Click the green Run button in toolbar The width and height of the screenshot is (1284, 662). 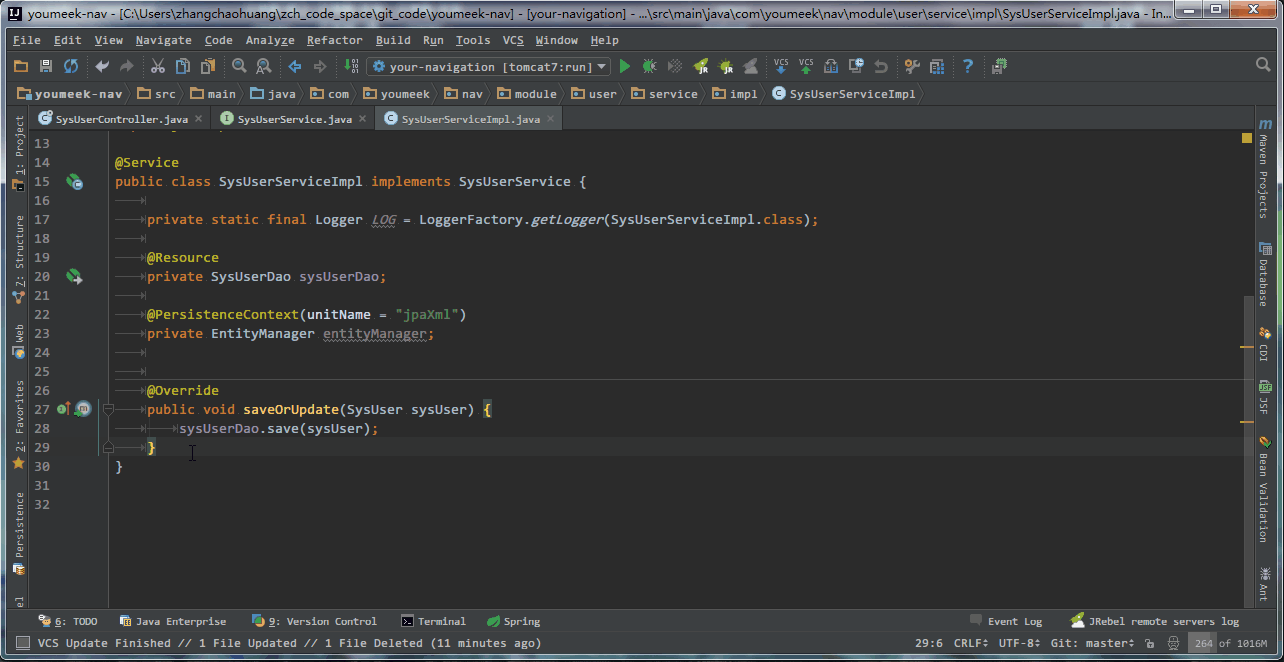(x=625, y=66)
